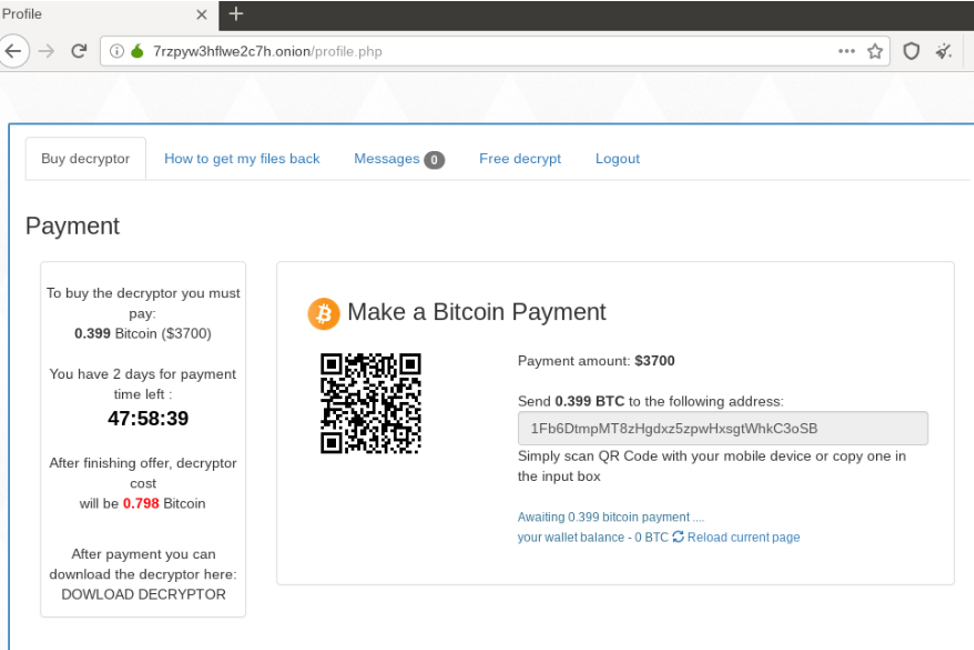Bookmark this page with the star icon

[875, 51]
